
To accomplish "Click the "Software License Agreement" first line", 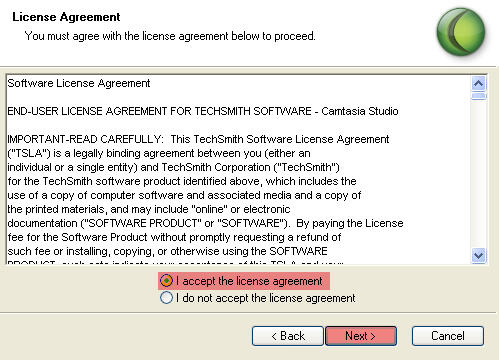I will 79,83.
